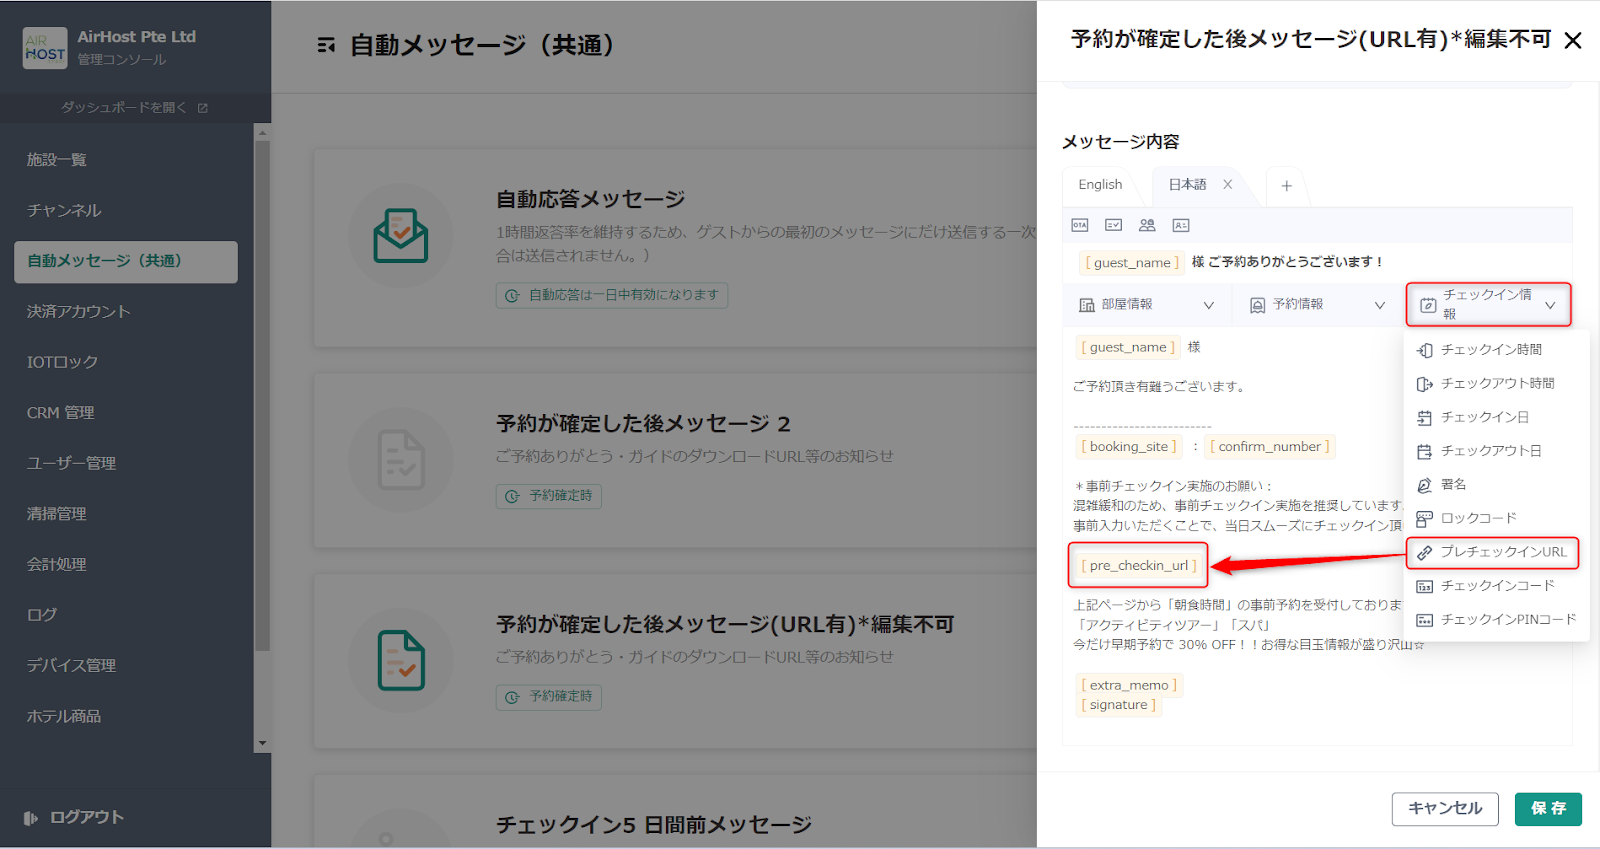
Task: Click the sidebar scroll-down arrow
Action: (262, 744)
